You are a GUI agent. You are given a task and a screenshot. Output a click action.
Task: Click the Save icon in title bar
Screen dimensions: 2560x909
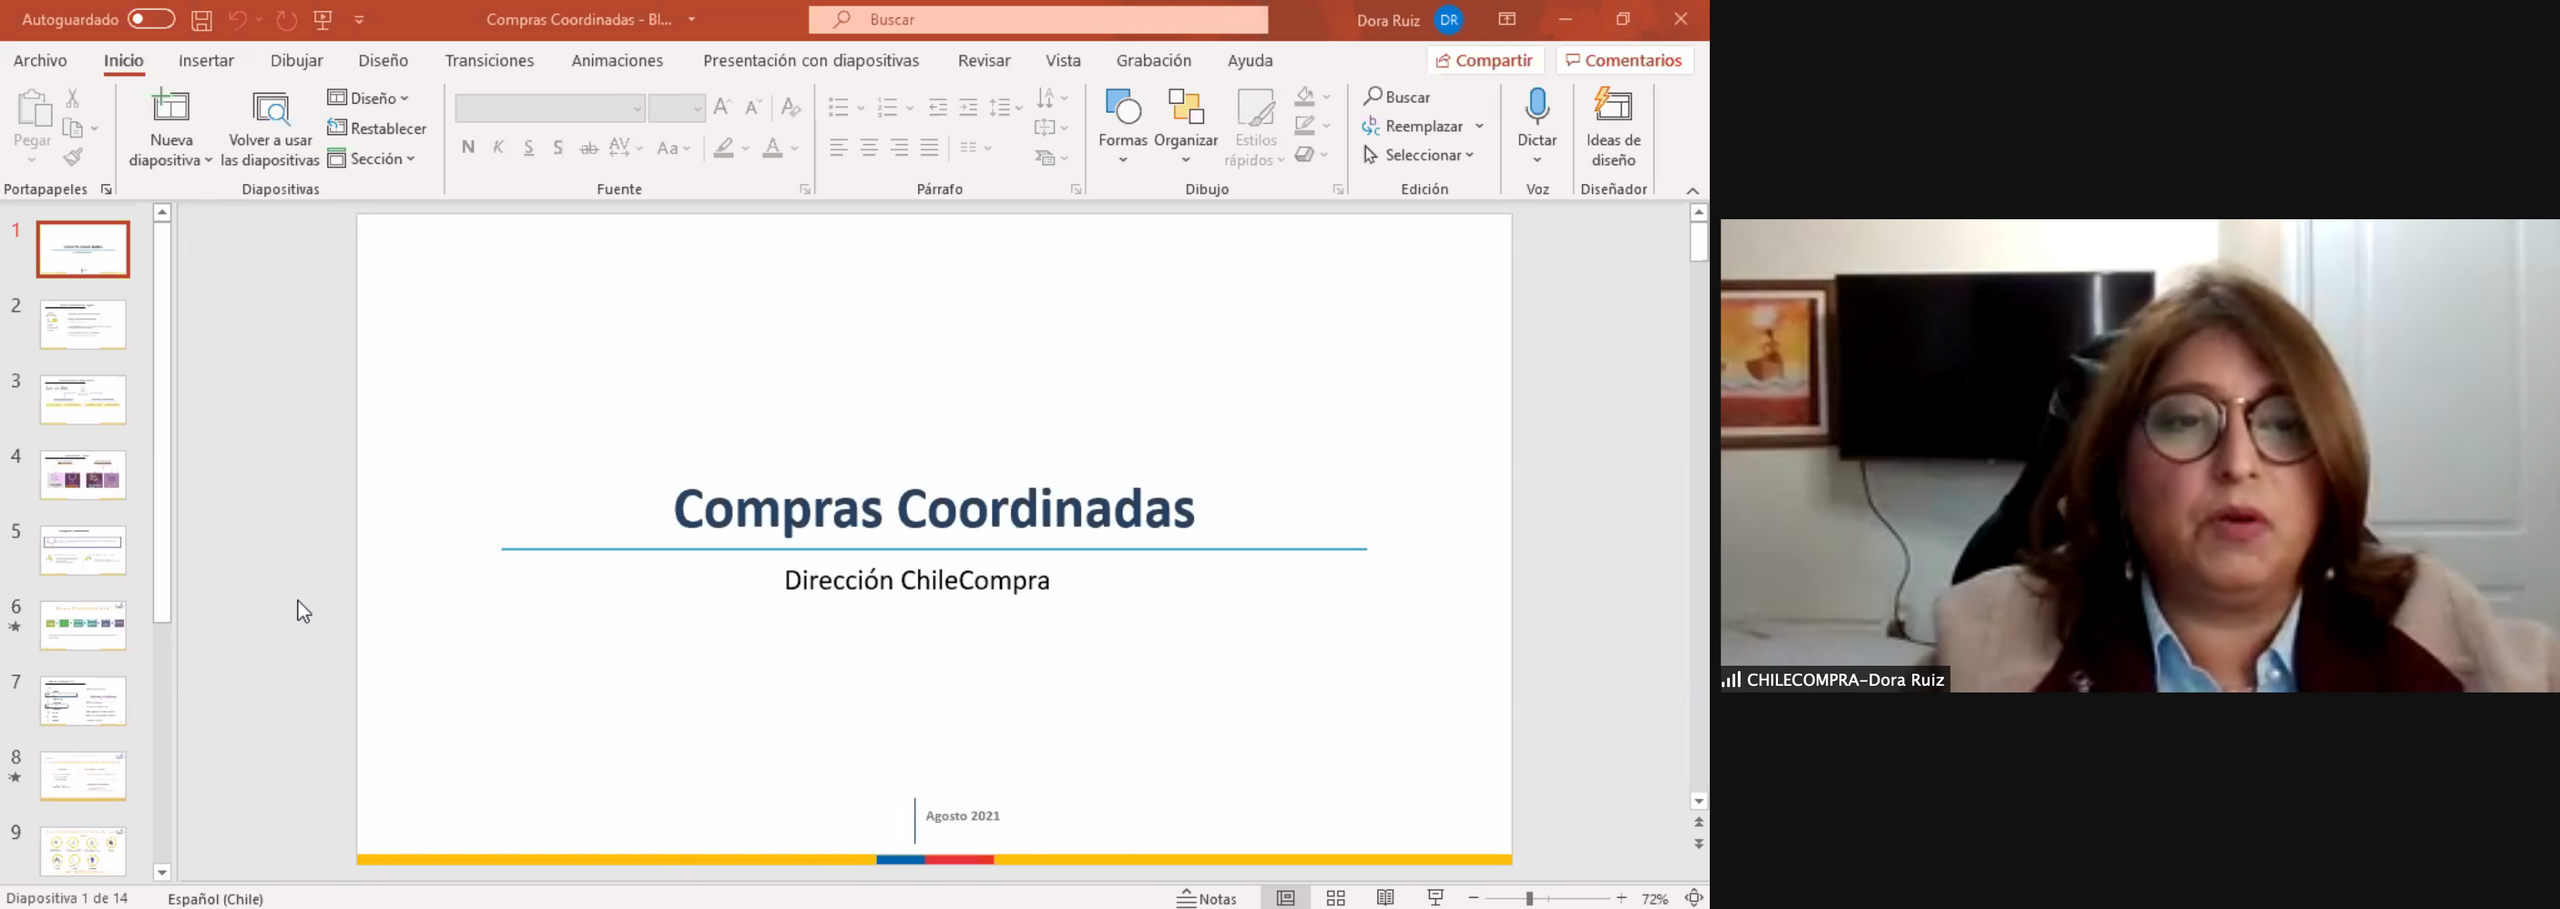(x=201, y=20)
